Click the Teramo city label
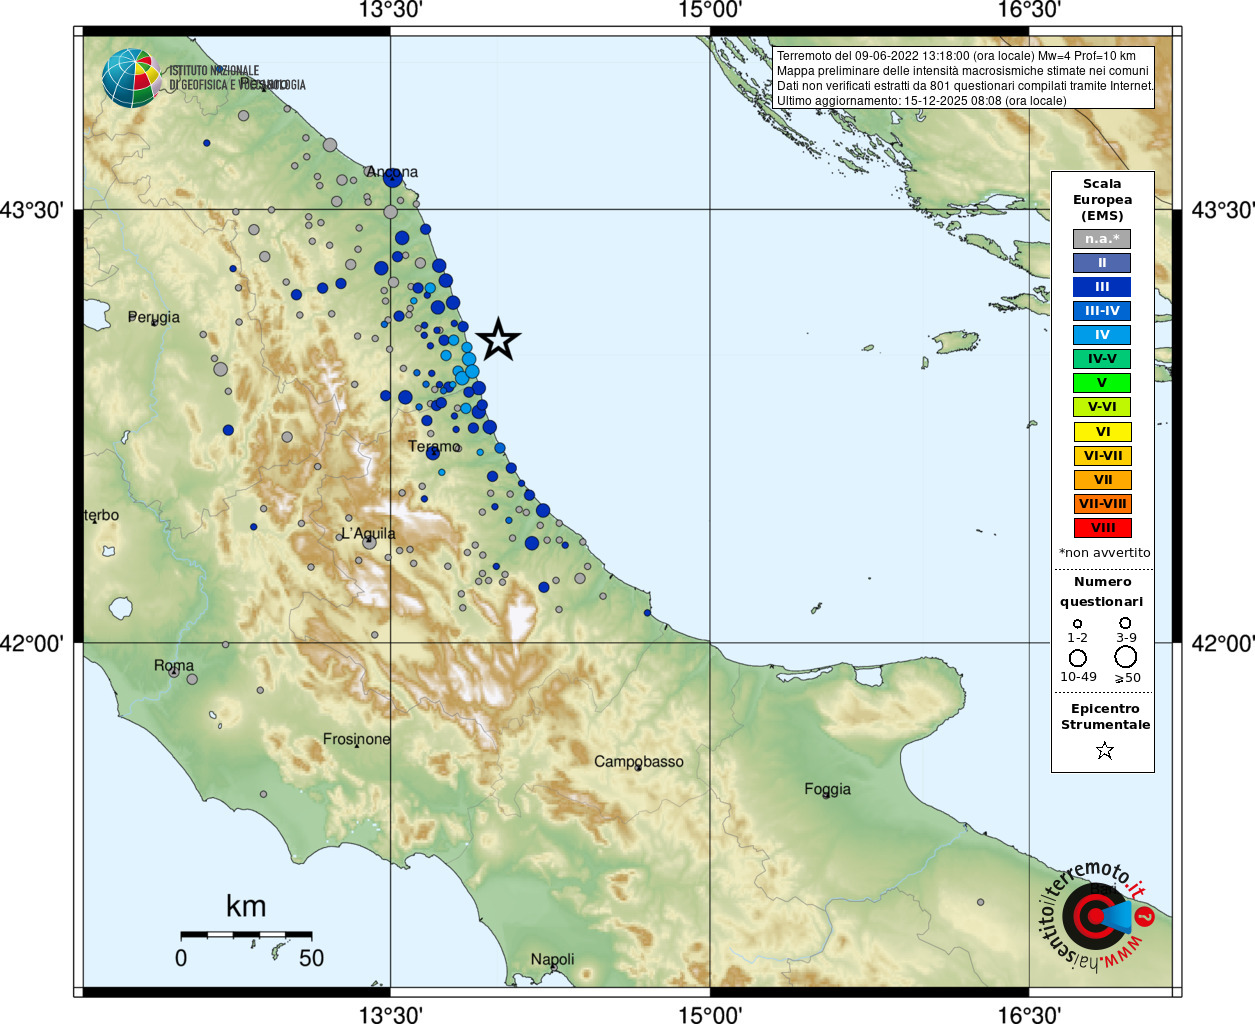1255x1024 pixels. tap(434, 446)
